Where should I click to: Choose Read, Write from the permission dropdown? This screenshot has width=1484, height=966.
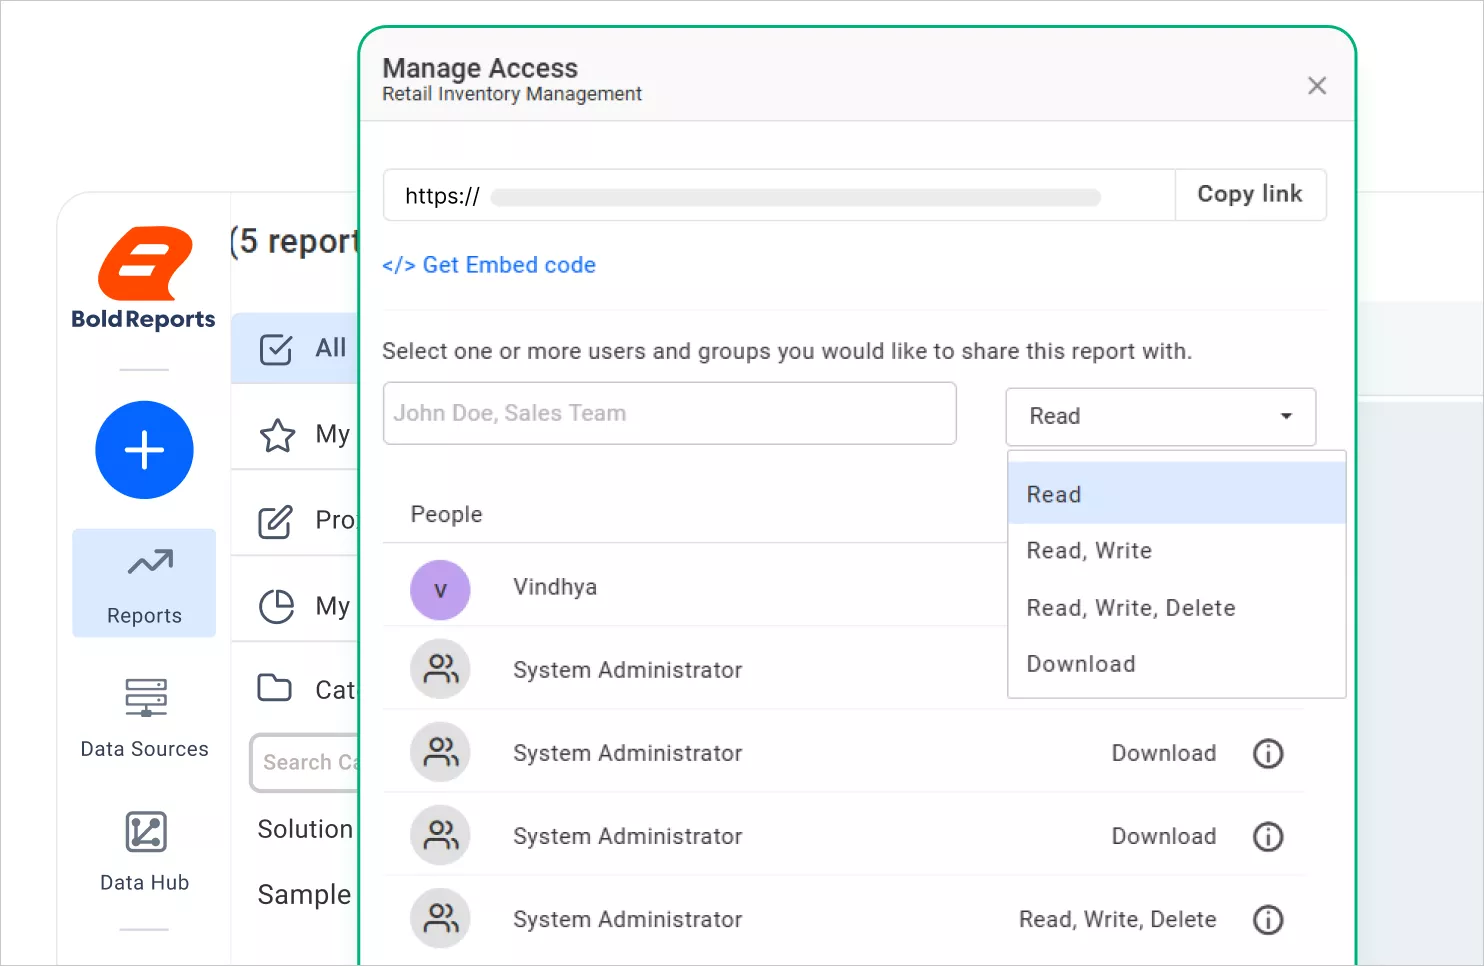pos(1089,550)
